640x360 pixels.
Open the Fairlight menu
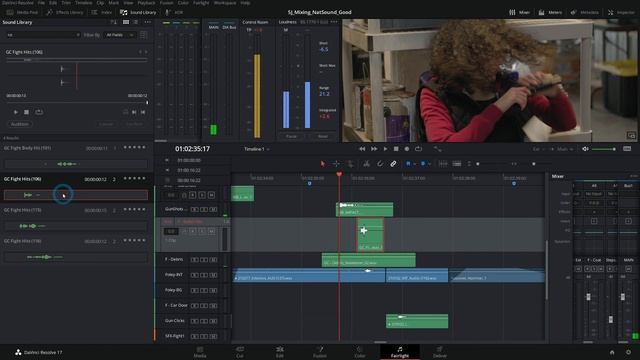201,3
